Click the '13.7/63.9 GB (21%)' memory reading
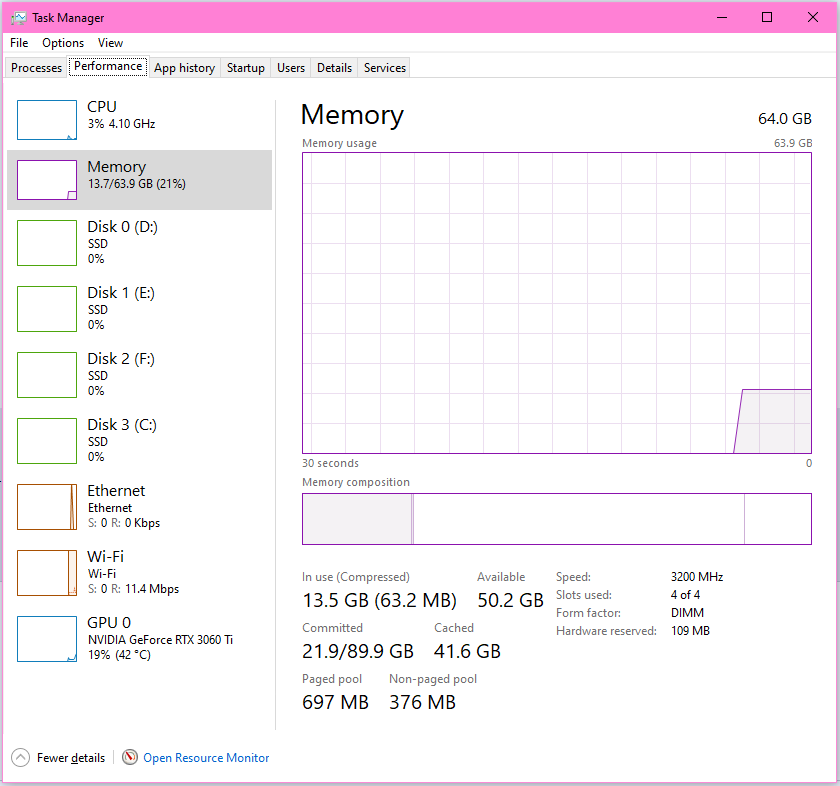Viewport: 840px width, 786px height. [137, 184]
